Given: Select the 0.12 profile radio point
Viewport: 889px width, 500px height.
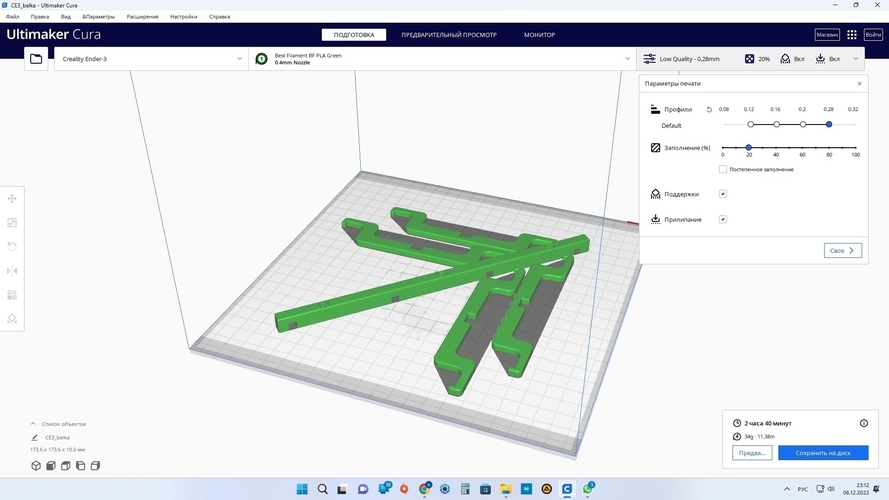Looking at the screenshot, I should coord(751,124).
